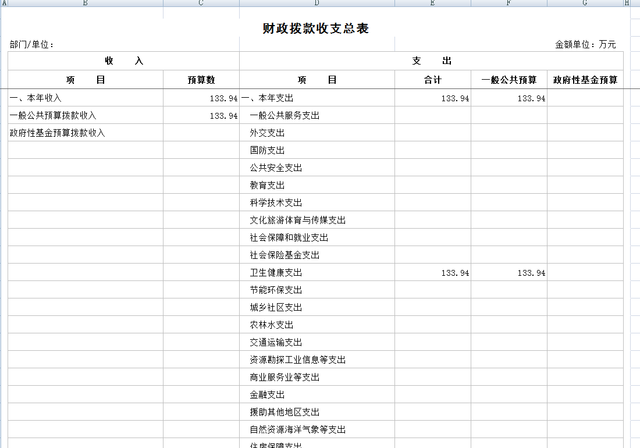Select the 收入 section header cell
This screenshot has width=640, height=448.
click(124, 61)
